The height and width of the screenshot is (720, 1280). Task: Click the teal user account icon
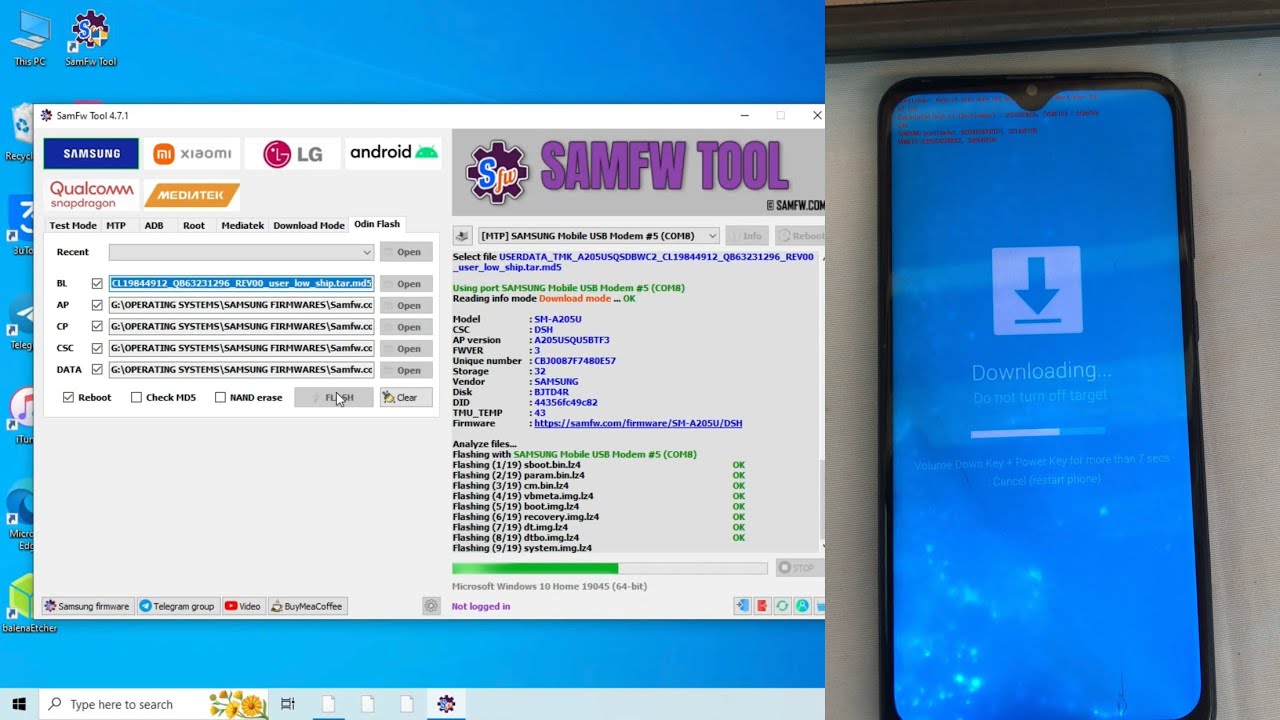point(802,606)
